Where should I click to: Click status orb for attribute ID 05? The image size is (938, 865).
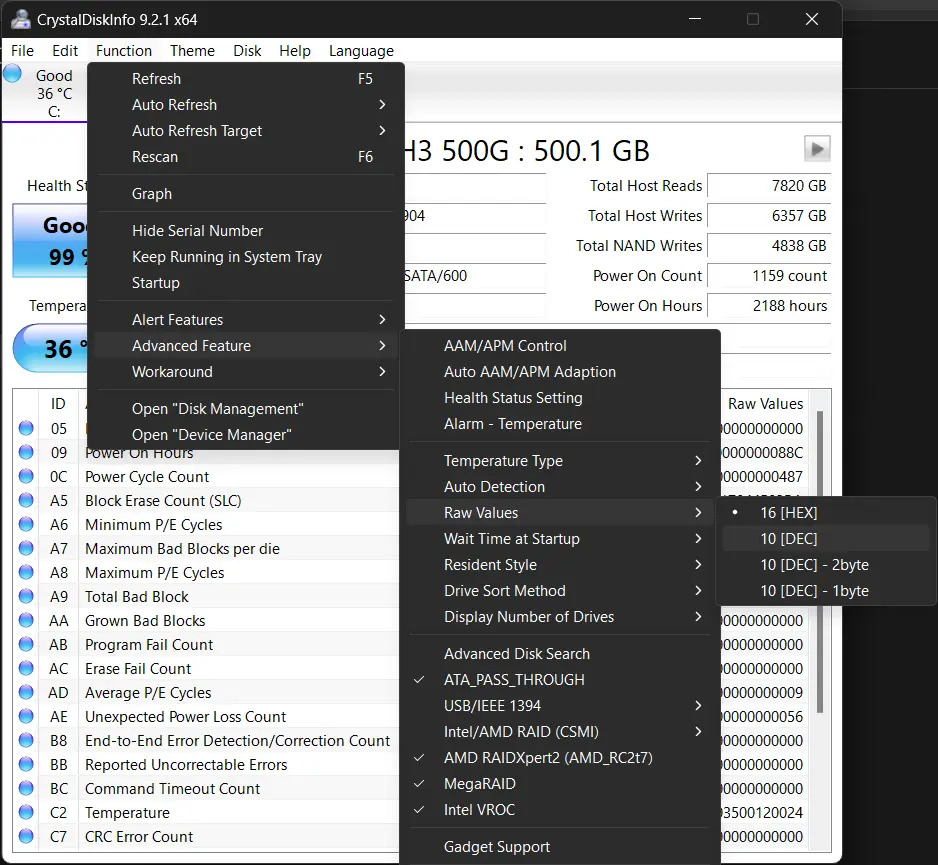(26, 428)
